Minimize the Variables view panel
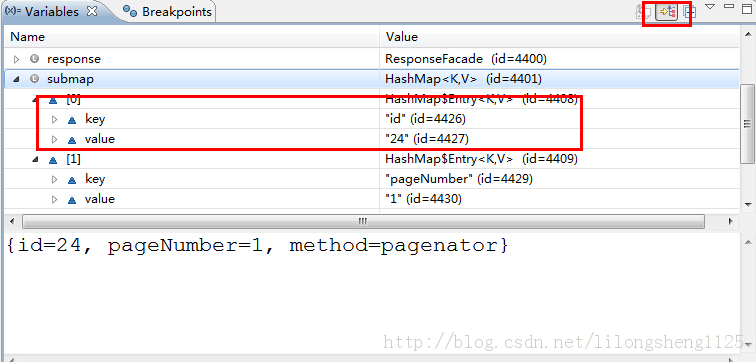The width and height of the screenshot is (756, 362). [729, 7]
